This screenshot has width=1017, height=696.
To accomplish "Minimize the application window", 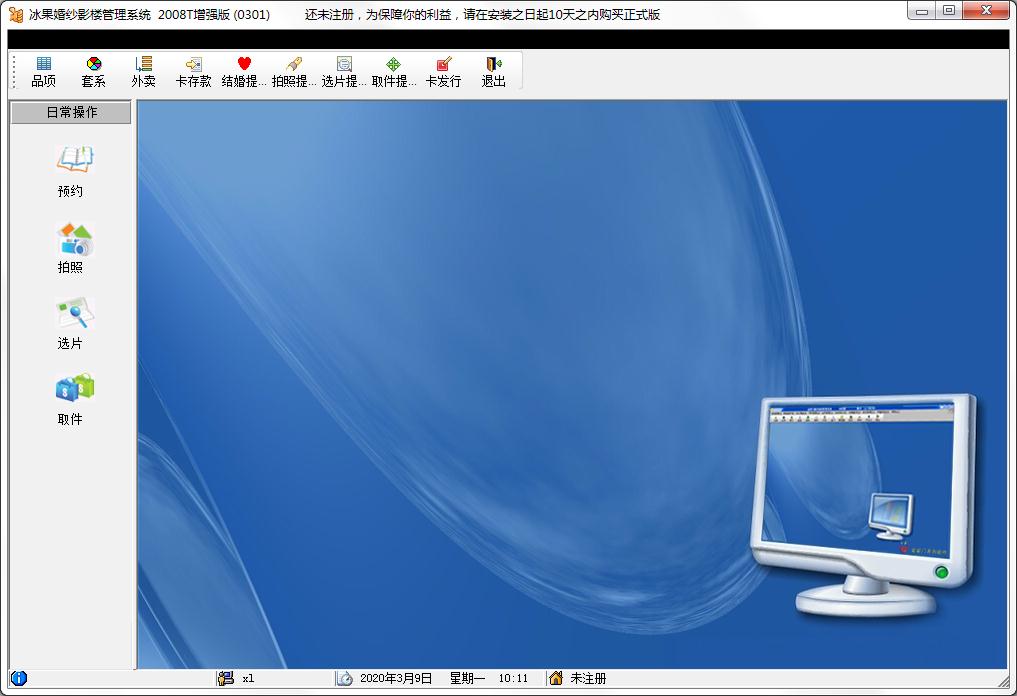I will [921, 11].
